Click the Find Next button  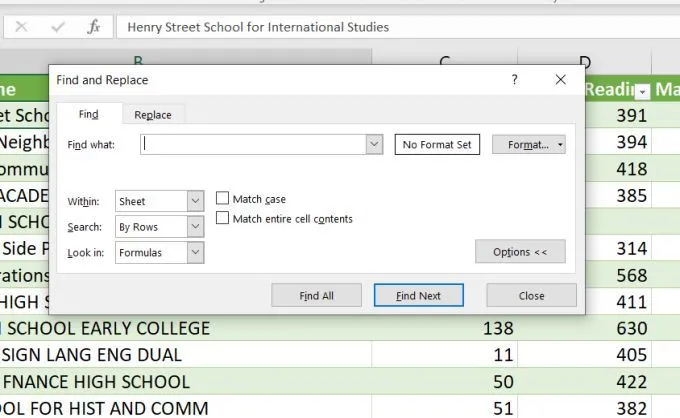click(418, 295)
